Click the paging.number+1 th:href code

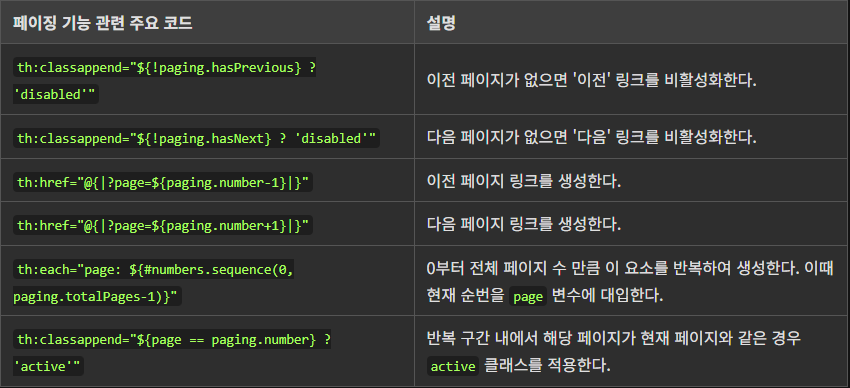tap(163, 225)
